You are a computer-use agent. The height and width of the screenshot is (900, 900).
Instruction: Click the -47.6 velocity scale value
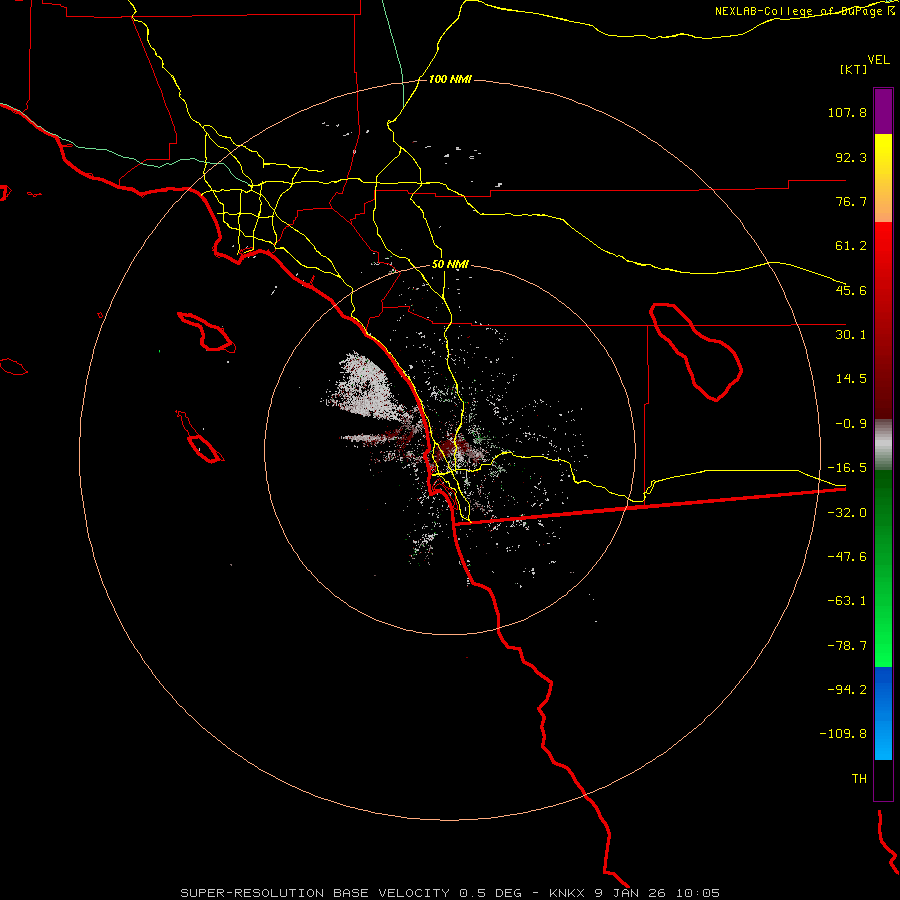coord(847,557)
